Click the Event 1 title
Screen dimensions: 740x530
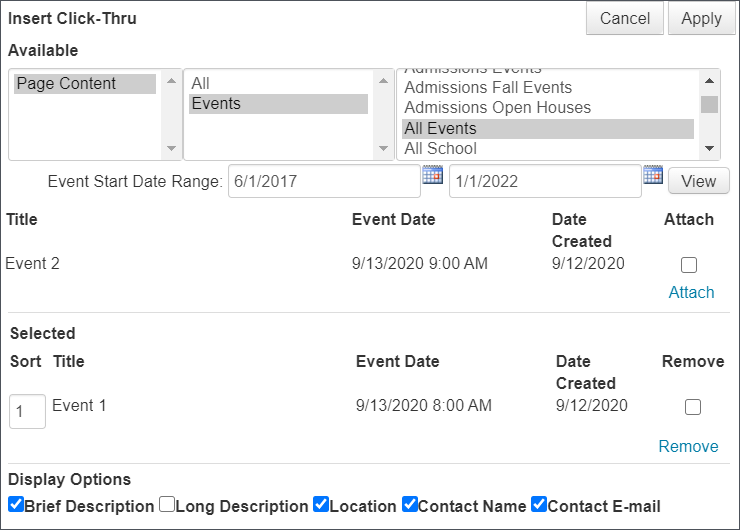[x=79, y=405]
